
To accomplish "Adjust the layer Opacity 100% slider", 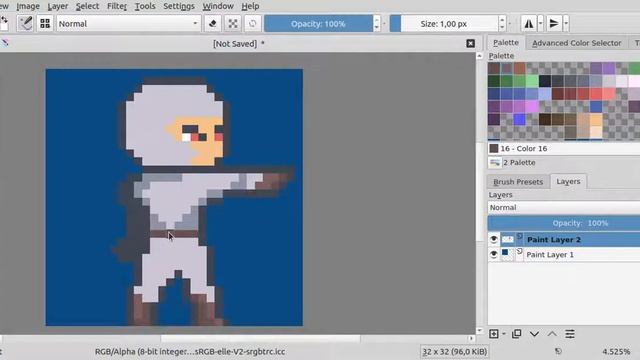I will pos(564,223).
